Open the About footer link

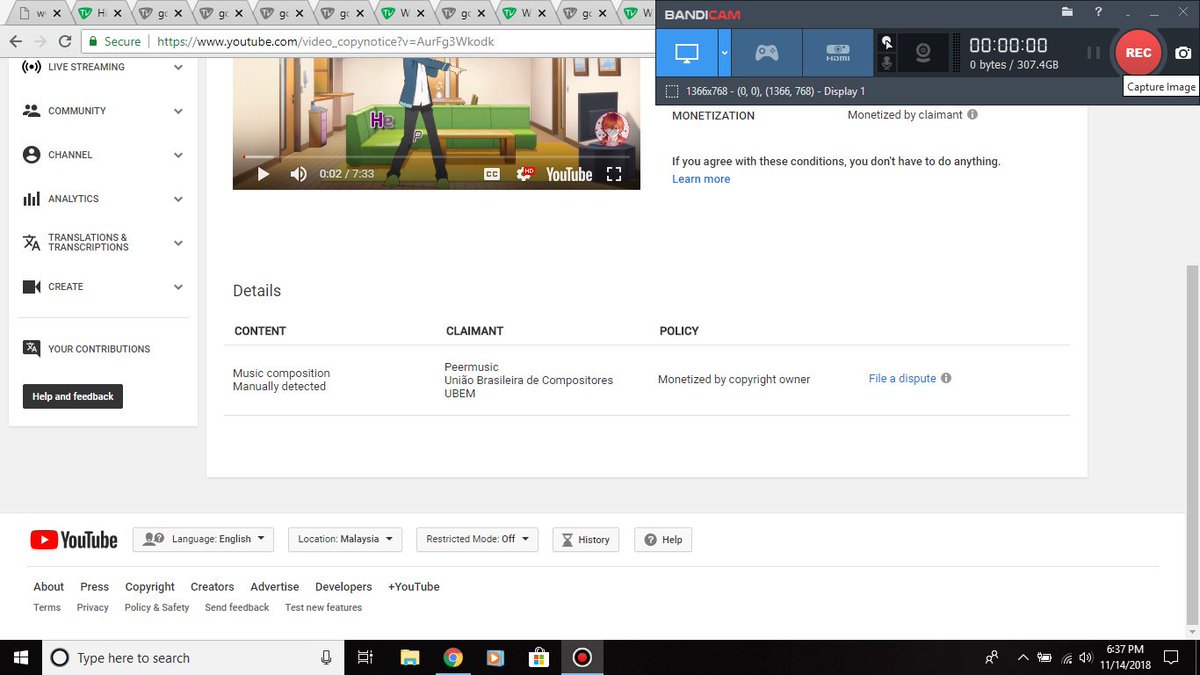point(48,587)
